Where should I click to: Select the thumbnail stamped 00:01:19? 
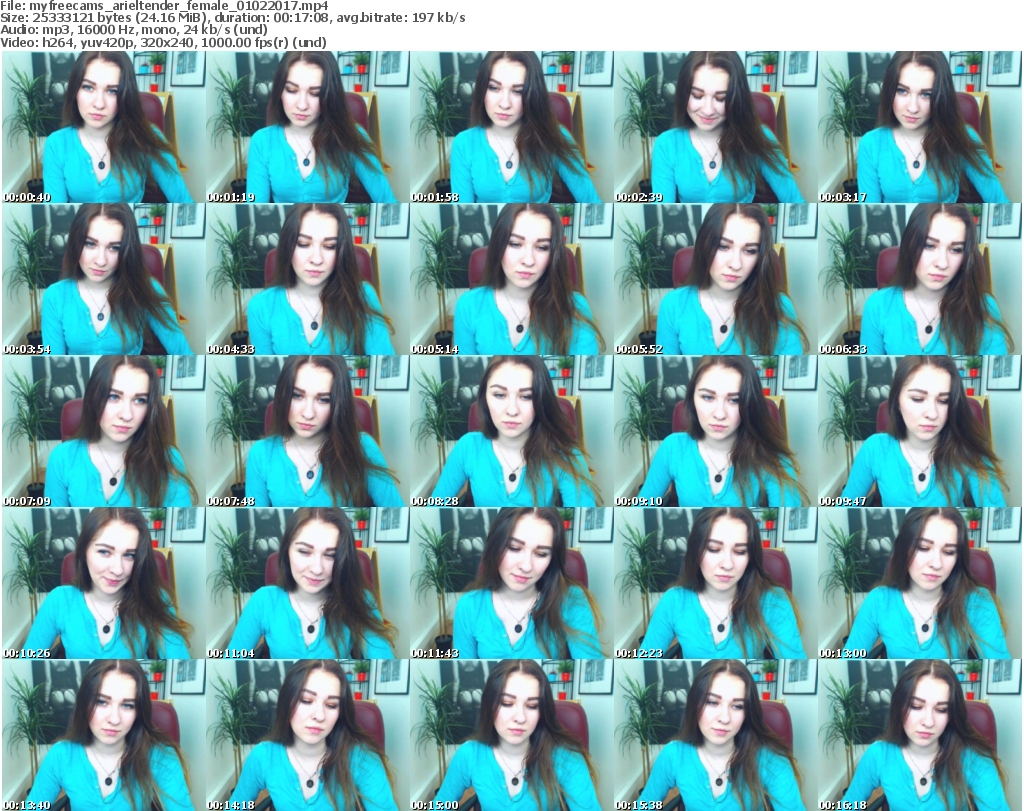click(307, 127)
